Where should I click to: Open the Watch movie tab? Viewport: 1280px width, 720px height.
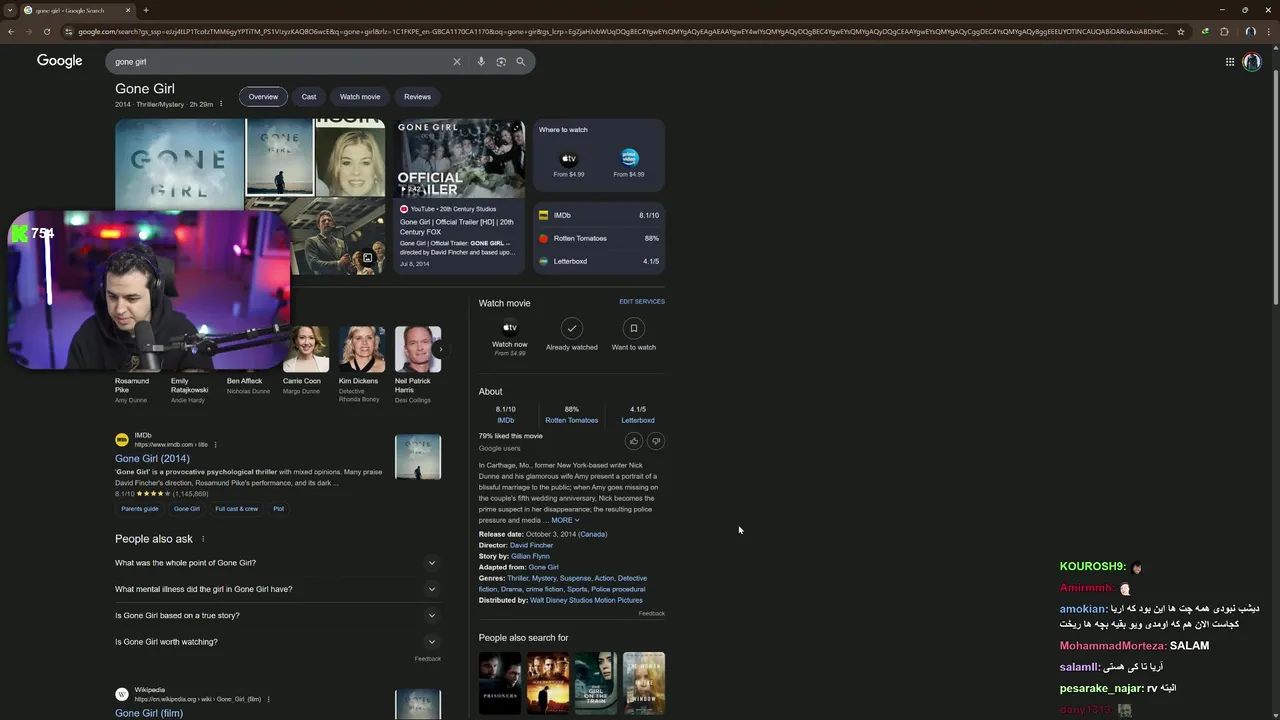tap(360, 97)
